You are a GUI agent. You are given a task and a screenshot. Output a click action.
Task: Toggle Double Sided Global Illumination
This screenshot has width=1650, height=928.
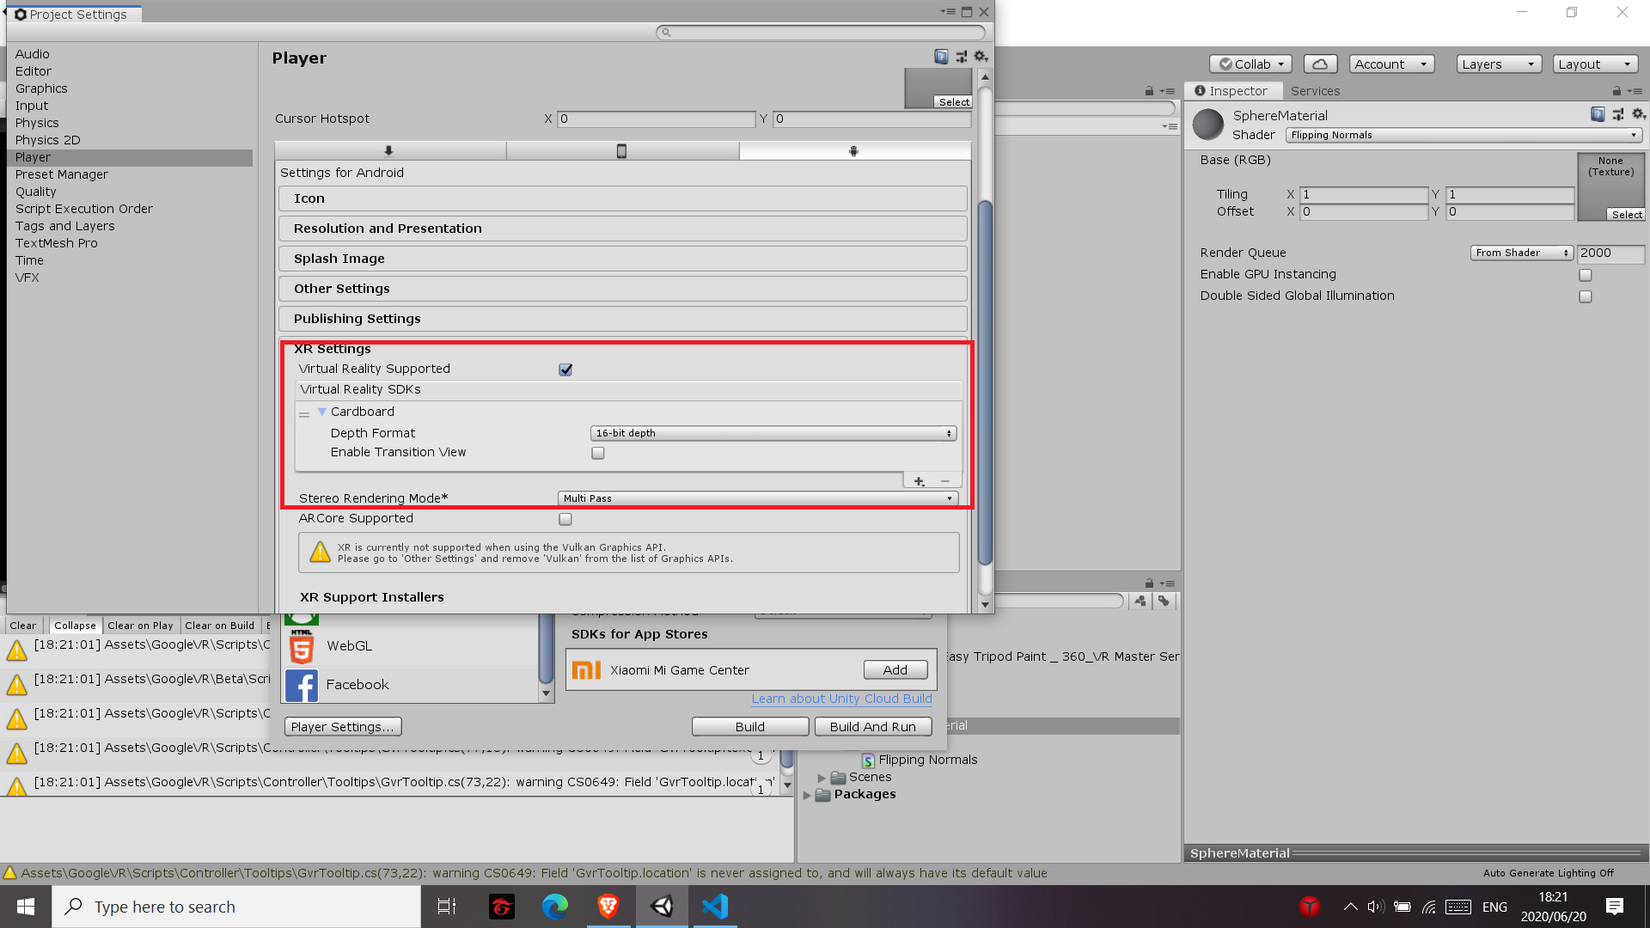pyautogui.click(x=1585, y=297)
